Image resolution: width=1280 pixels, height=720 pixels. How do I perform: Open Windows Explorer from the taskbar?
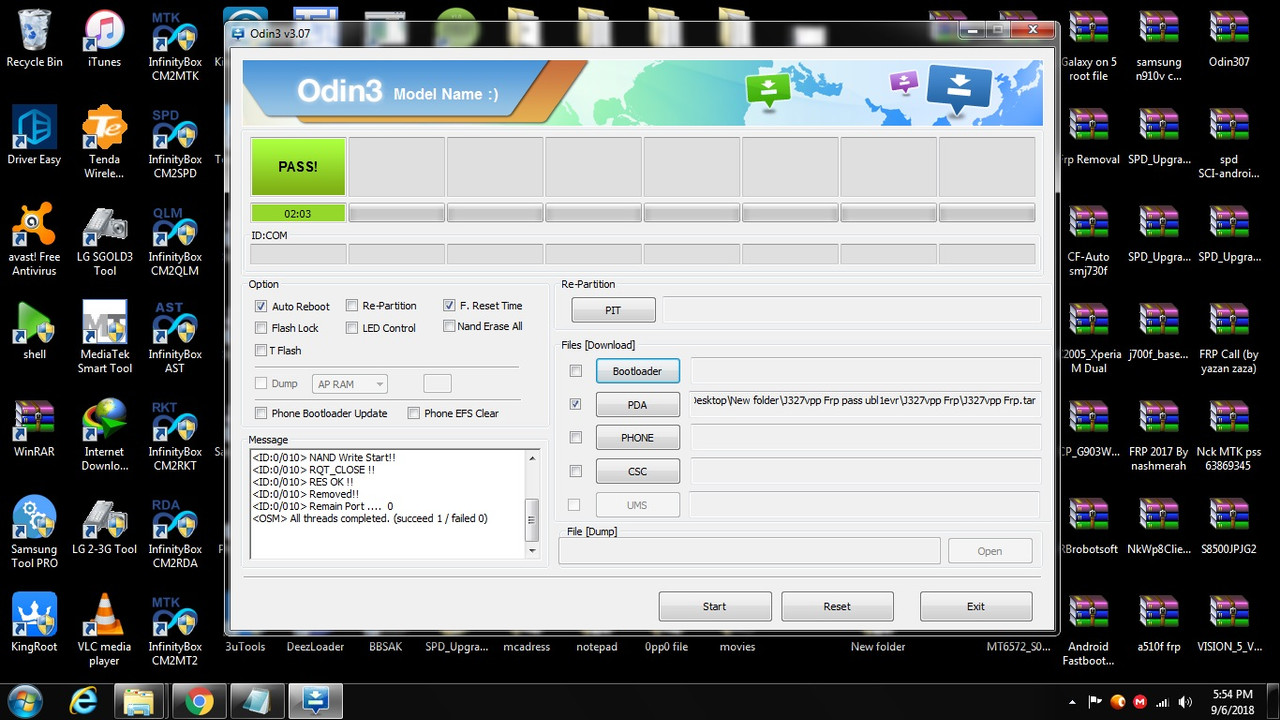click(141, 702)
